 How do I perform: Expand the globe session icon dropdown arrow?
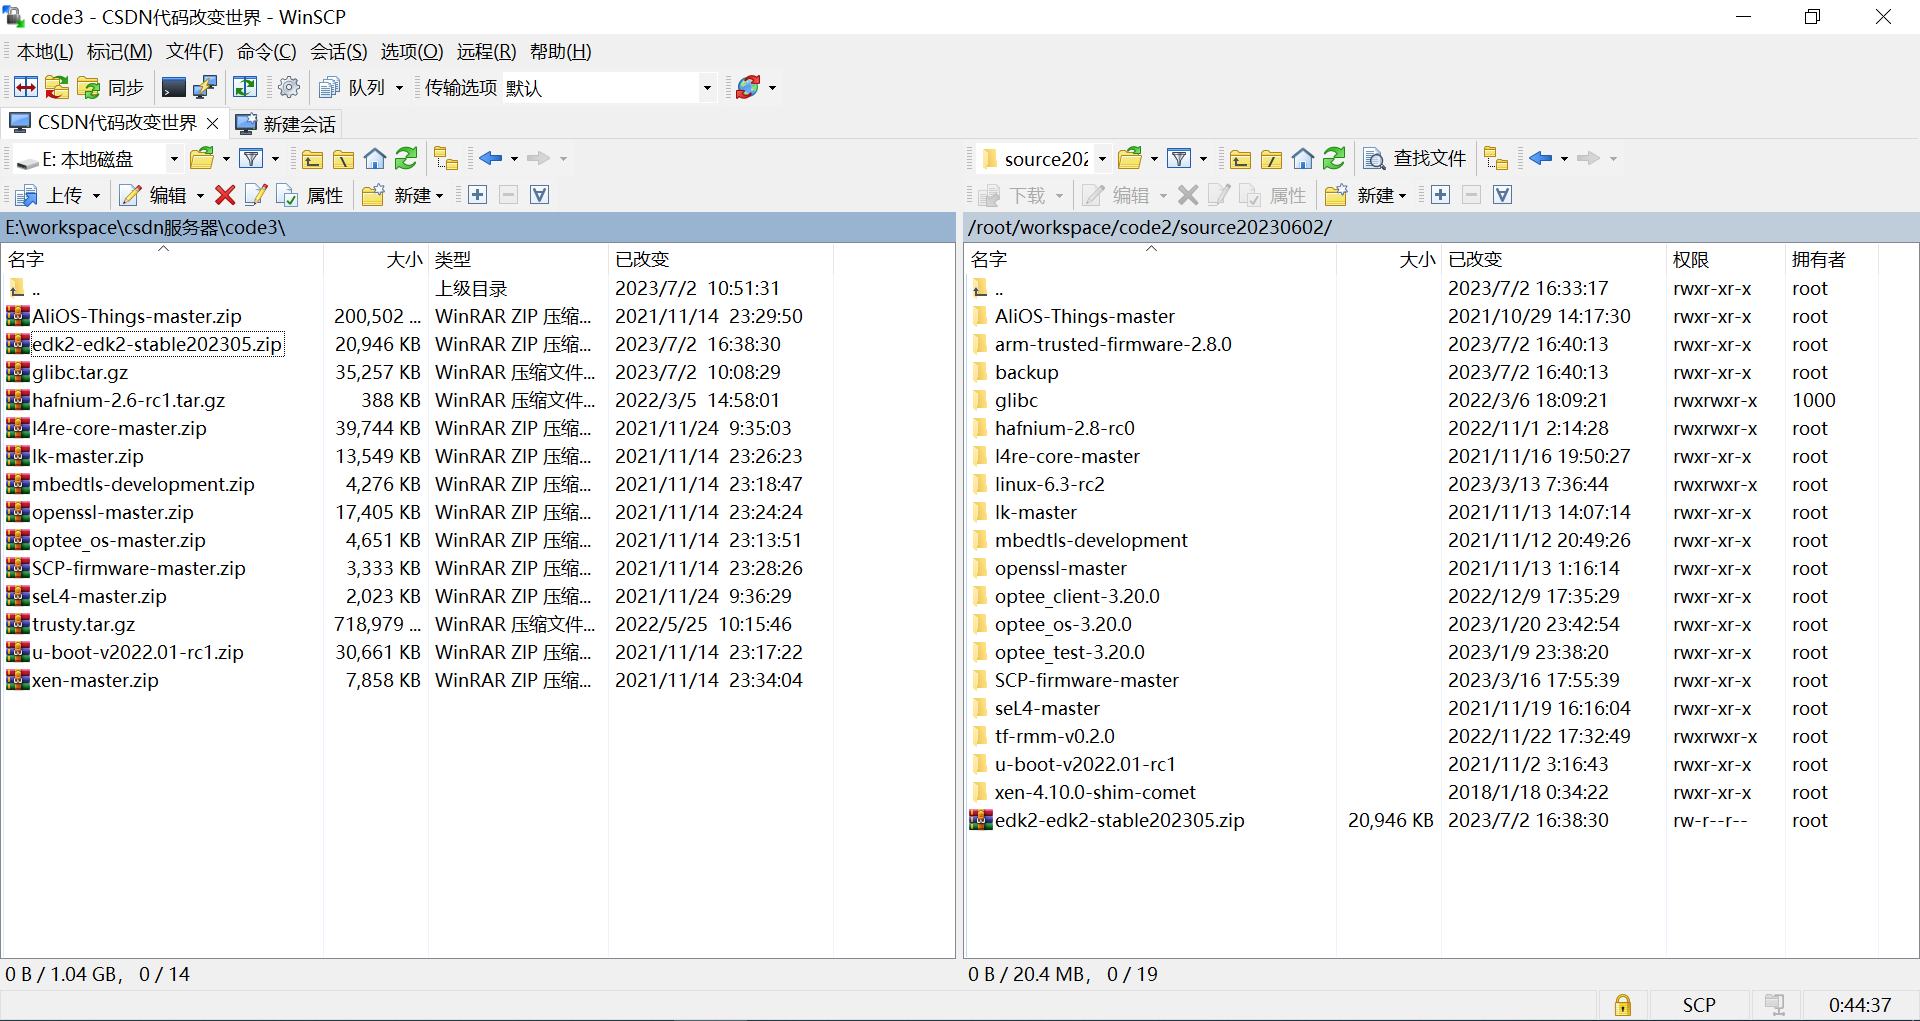coord(772,88)
